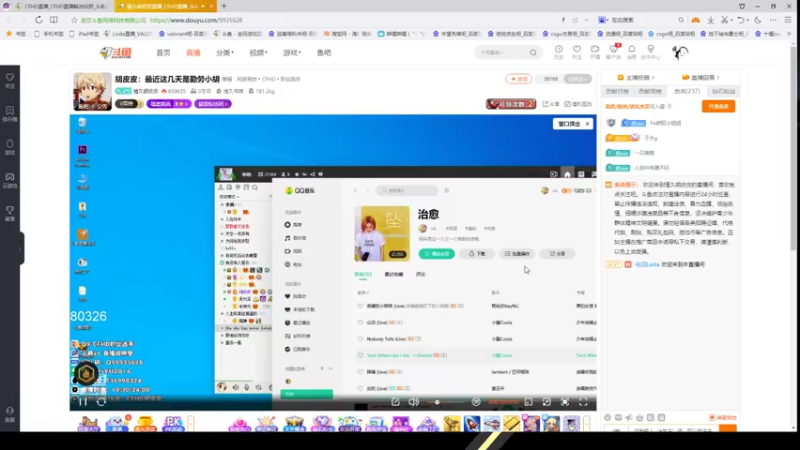Switch to 贡献周榜 tab
800x450 pixels.
[650, 91]
